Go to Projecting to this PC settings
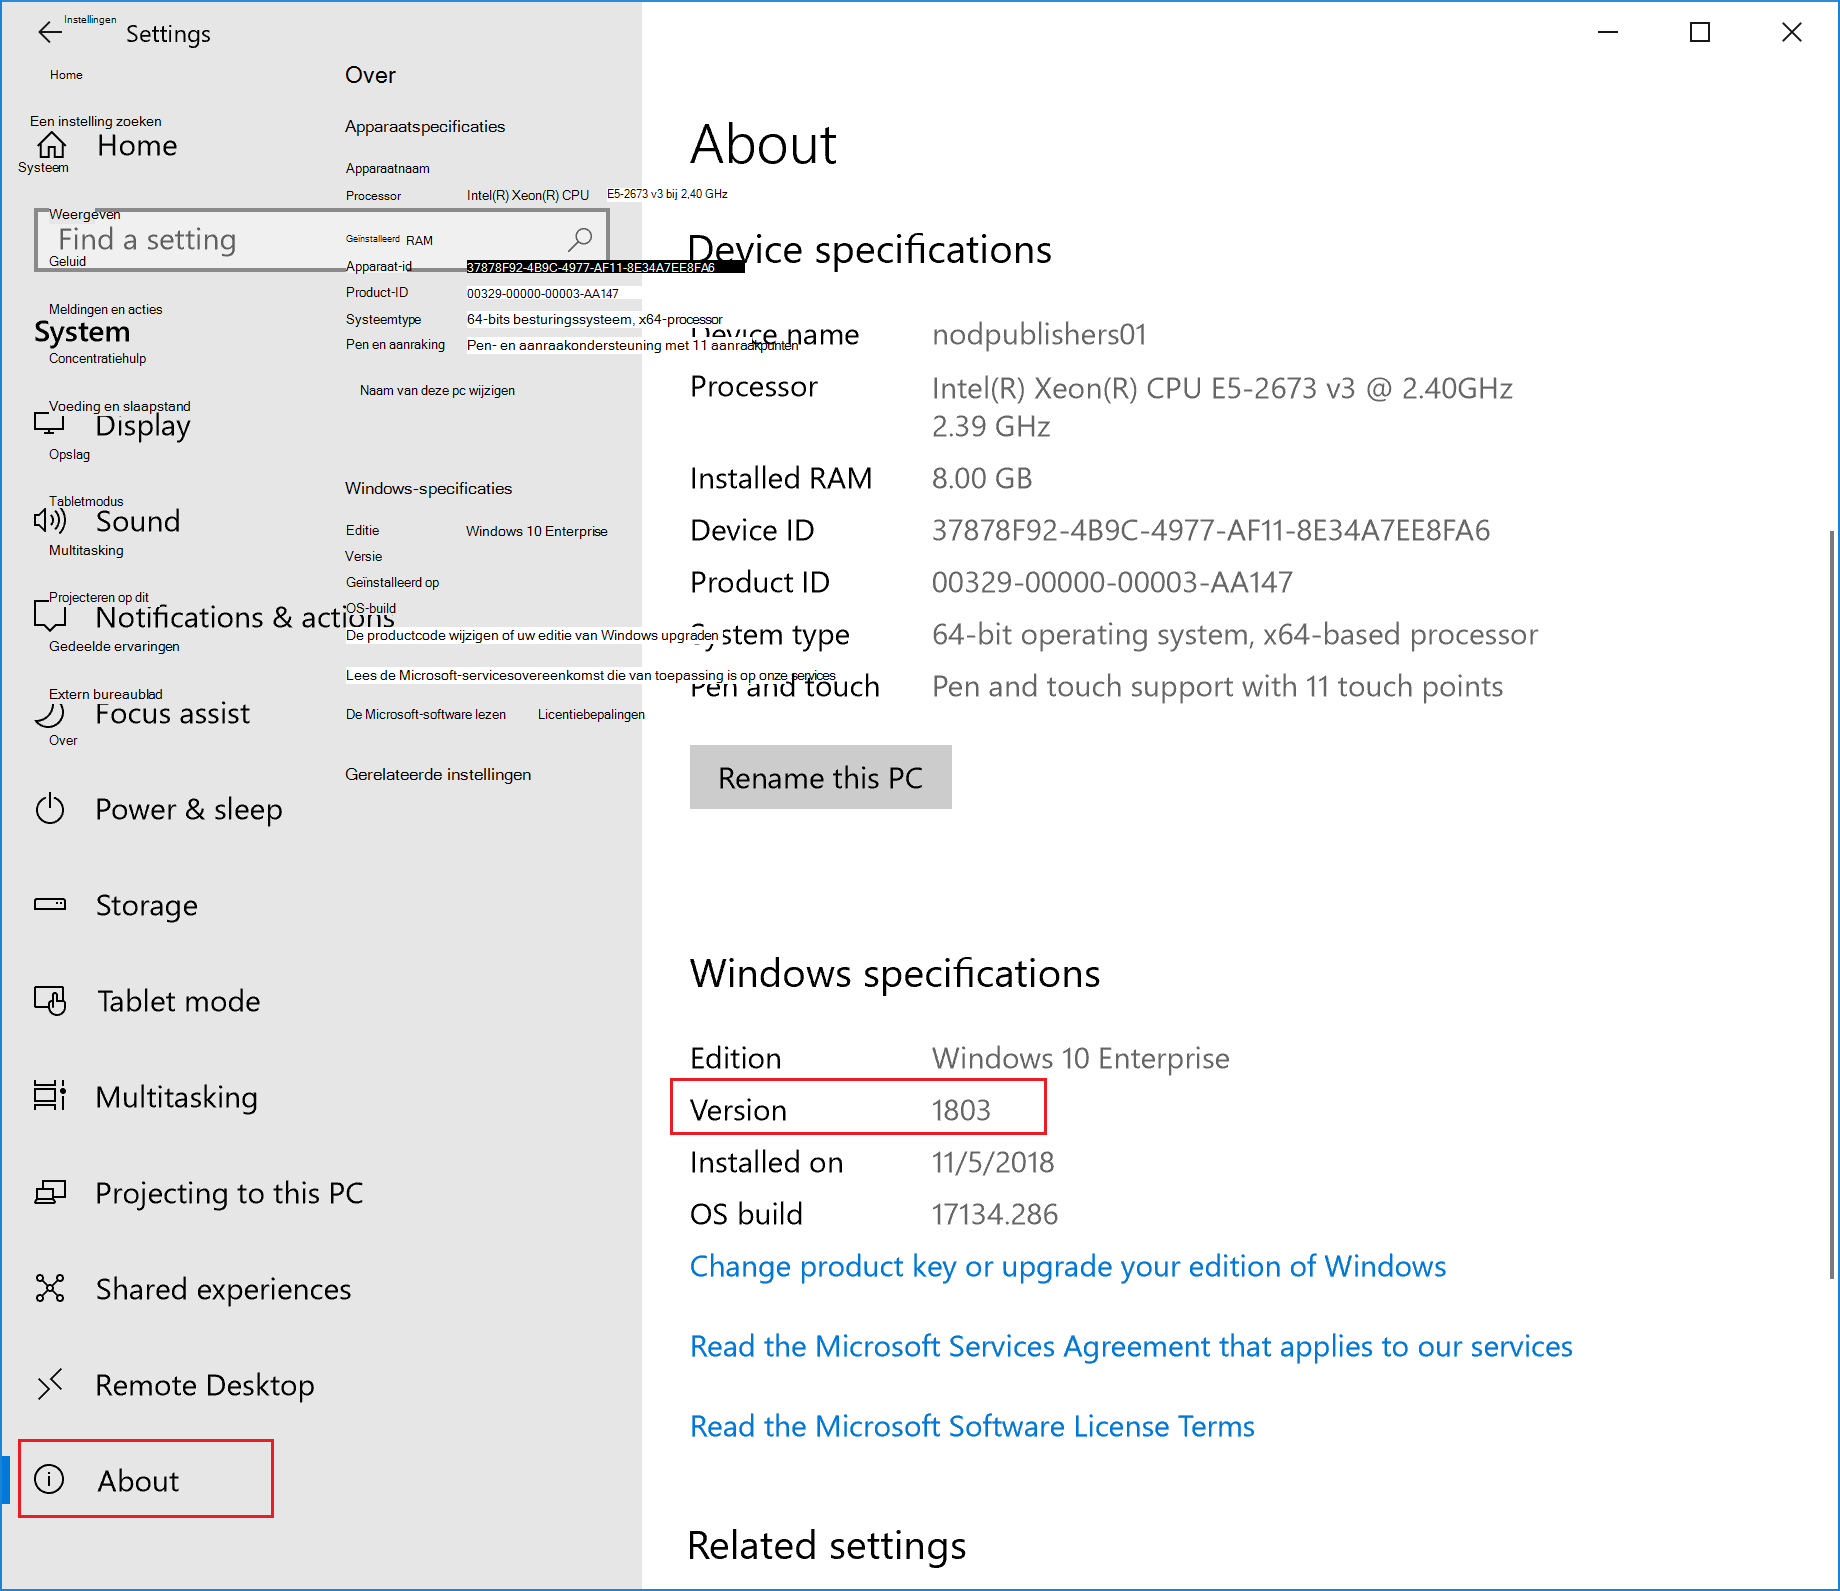Image resolution: width=1840 pixels, height=1591 pixels. tap(229, 1194)
